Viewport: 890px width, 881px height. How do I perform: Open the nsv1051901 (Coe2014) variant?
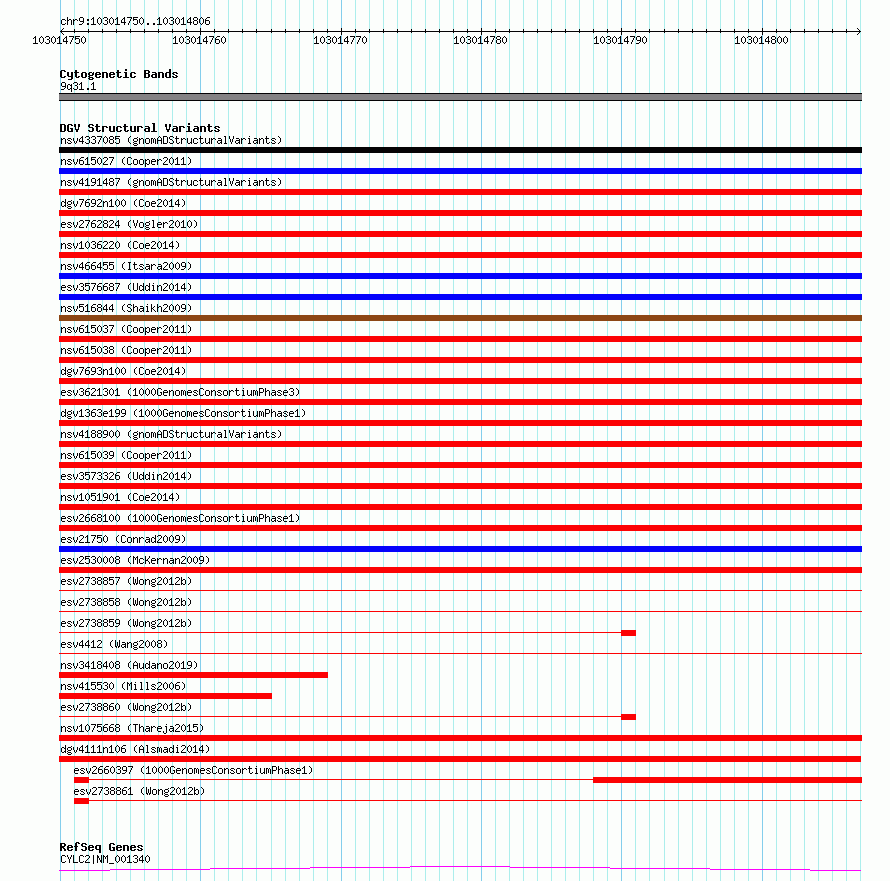pos(120,497)
